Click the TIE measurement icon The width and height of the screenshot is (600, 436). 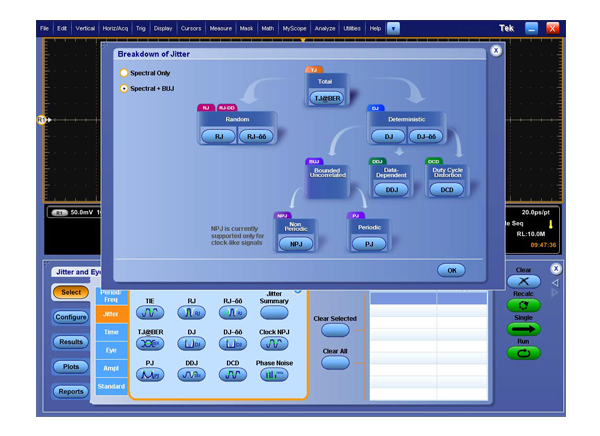tap(150, 312)
